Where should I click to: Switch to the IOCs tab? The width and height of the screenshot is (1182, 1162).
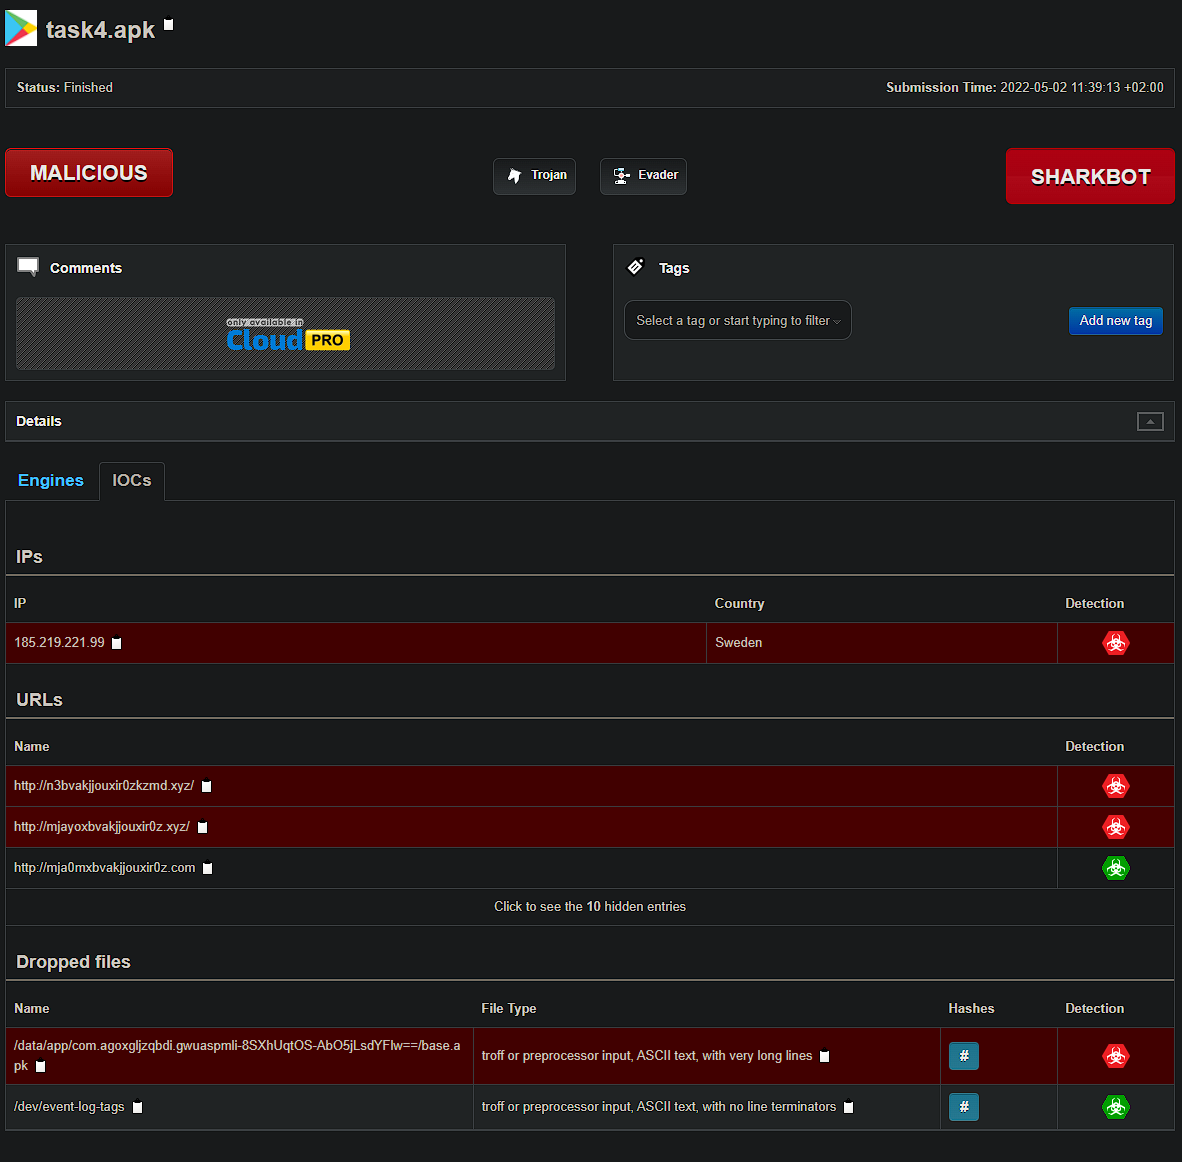click(x=132, y=480)
